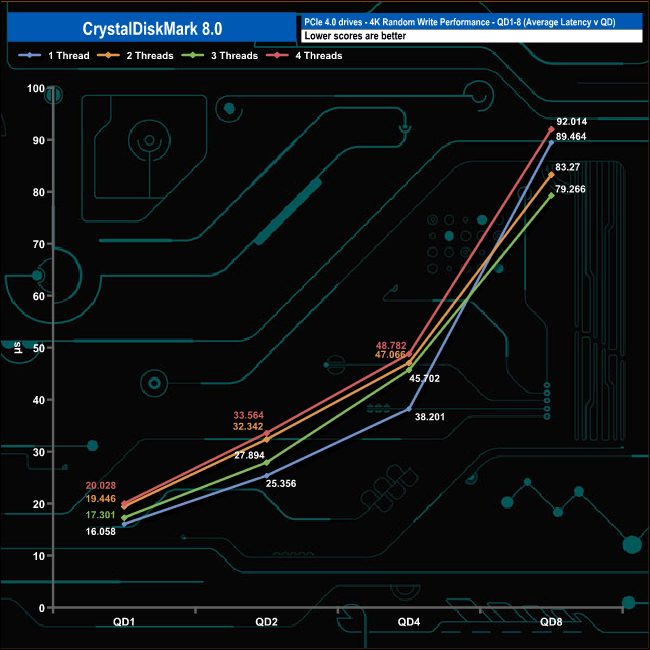Click the QD8 axis label

pos(551,622)
